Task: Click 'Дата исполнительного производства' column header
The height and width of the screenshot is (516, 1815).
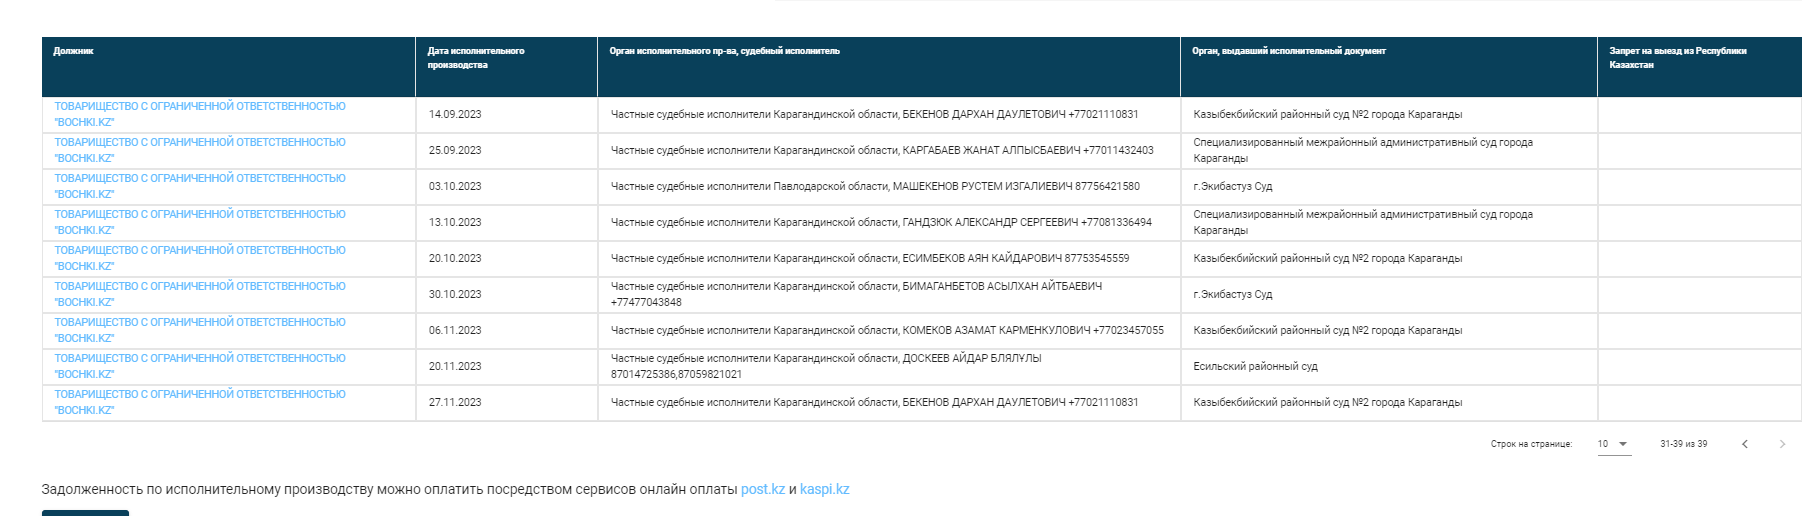Action: click(475, 58)
